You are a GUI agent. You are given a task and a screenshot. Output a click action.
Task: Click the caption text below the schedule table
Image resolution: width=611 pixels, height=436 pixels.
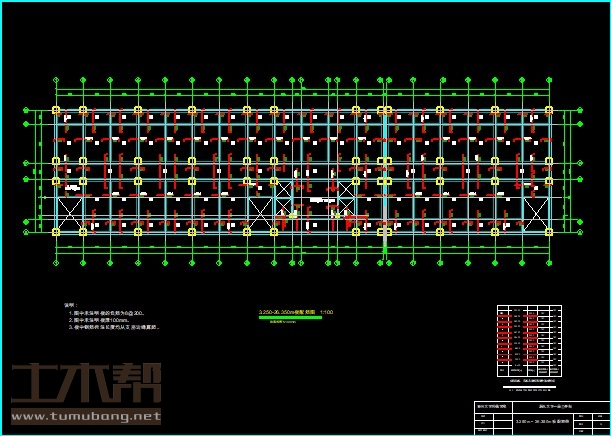coord(529,382)
